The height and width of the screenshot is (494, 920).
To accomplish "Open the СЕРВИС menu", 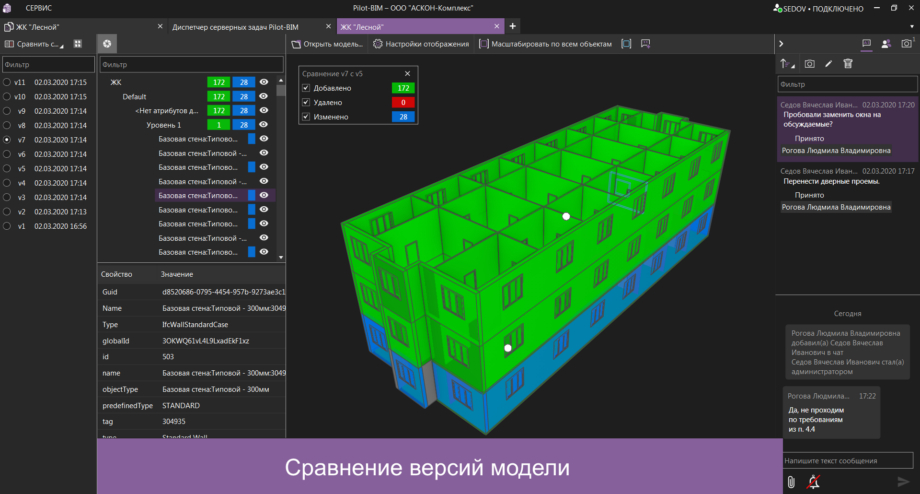I will pyautogui.click(x=38, y=8).
